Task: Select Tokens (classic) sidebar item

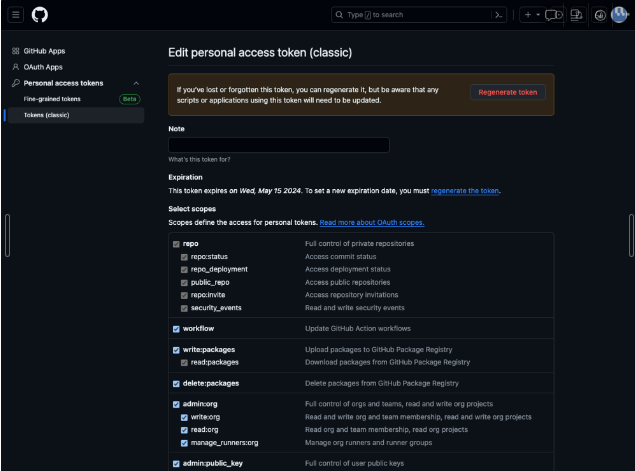Action: coord(76,115)
